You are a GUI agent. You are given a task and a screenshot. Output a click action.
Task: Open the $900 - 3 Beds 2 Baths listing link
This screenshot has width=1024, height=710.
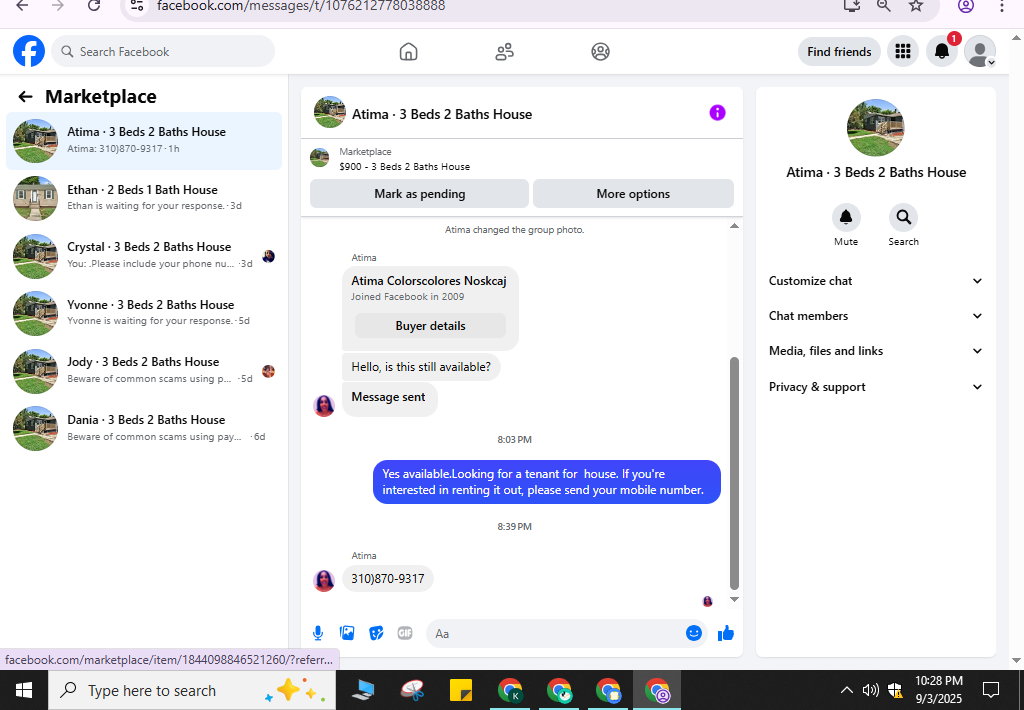point(404,167)
